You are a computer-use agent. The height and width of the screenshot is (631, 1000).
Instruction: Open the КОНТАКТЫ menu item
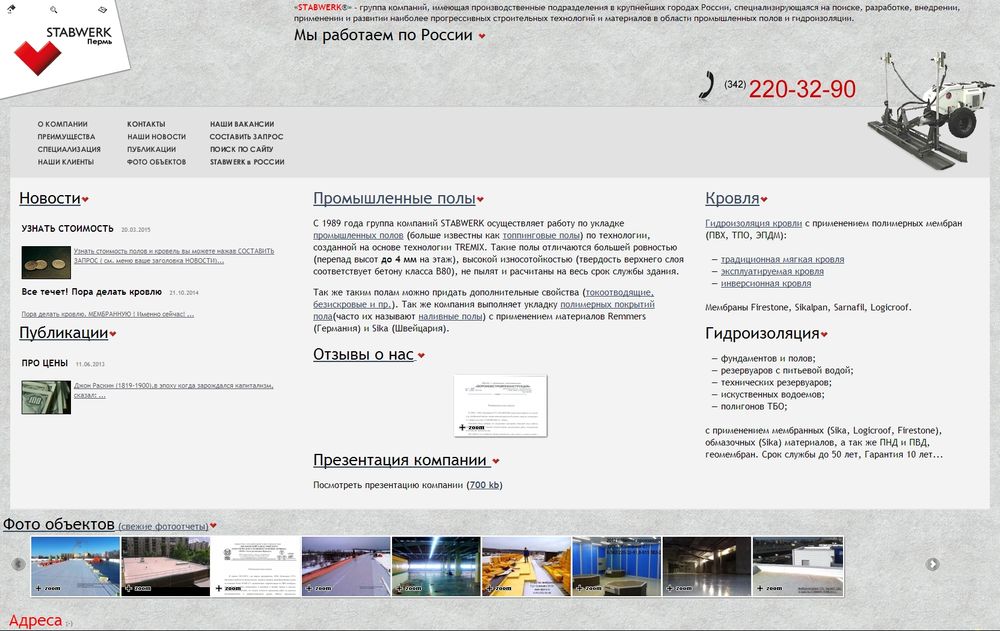[146, 124]
